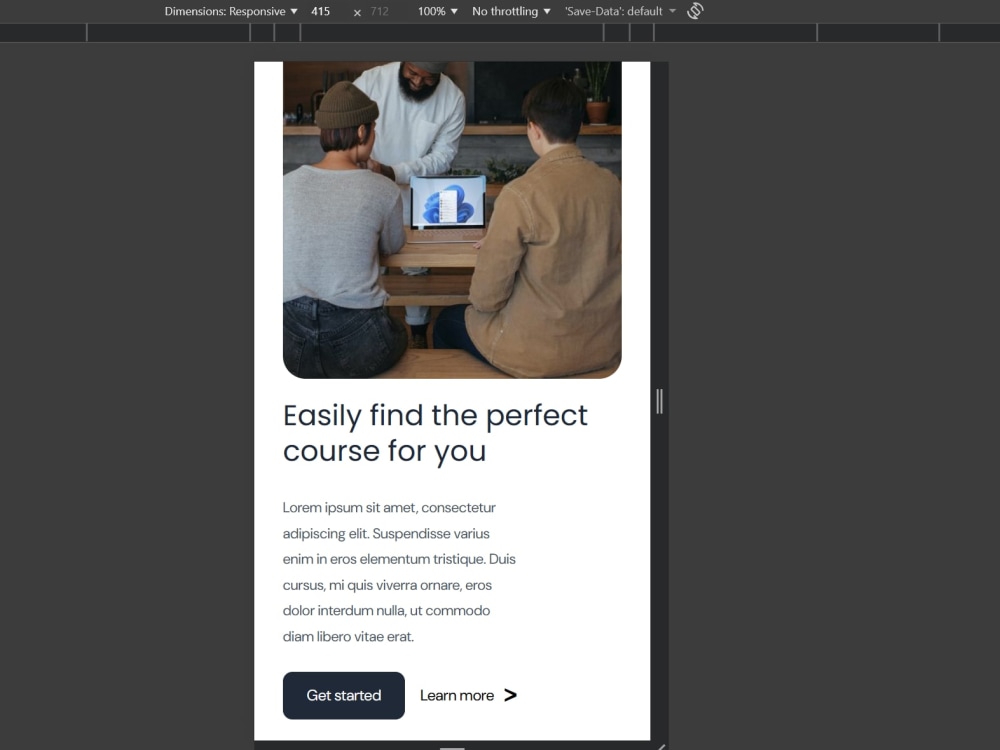Click the Lorem ipsum paragraph text
Screen dimensions: 1000x750
(x=399, y=572)
